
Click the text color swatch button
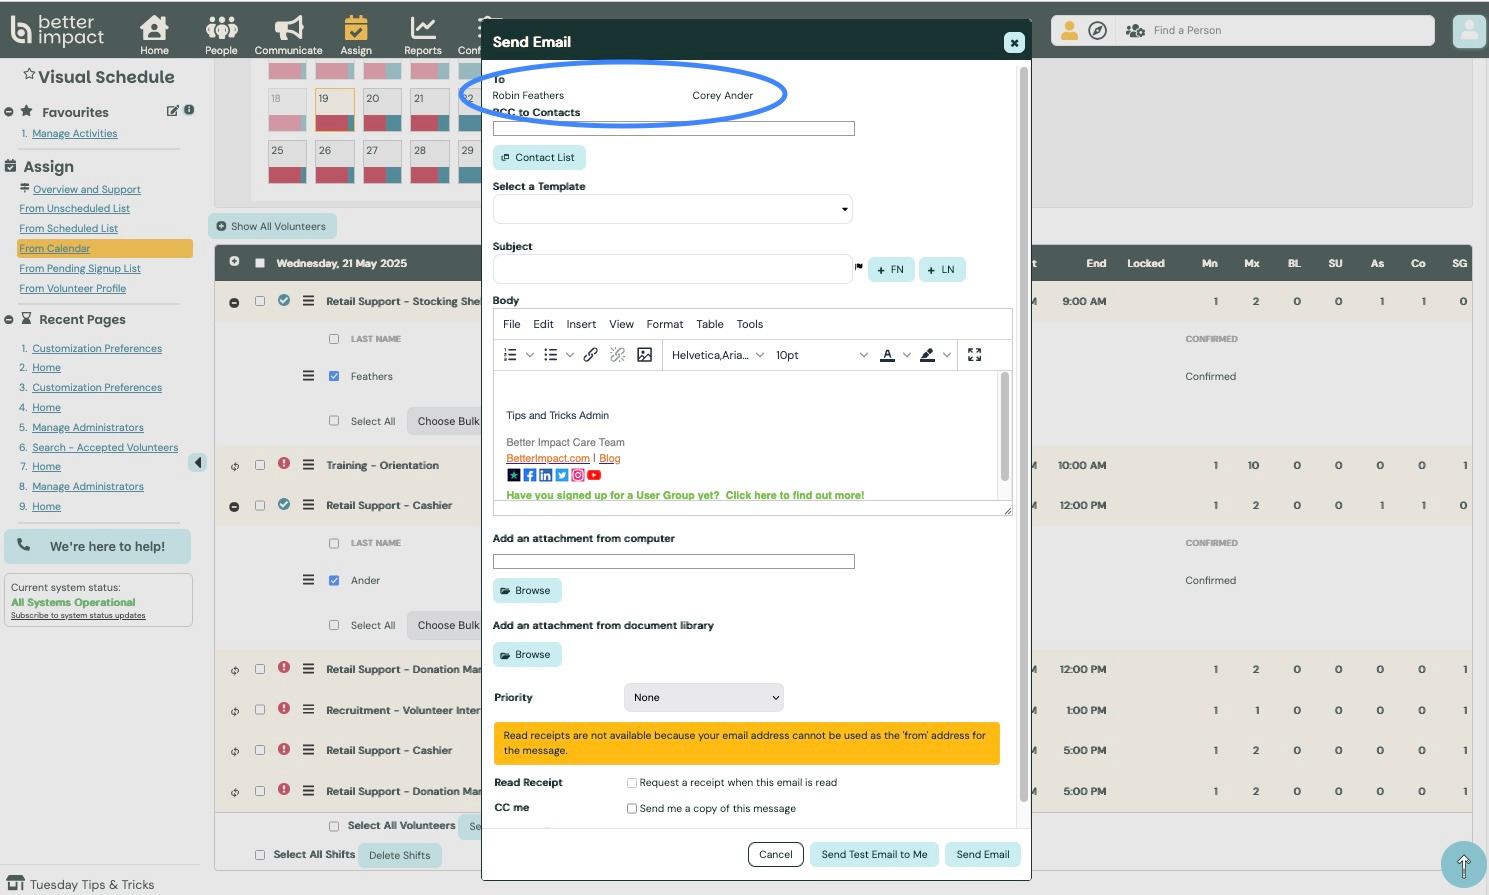coord(887,355)
